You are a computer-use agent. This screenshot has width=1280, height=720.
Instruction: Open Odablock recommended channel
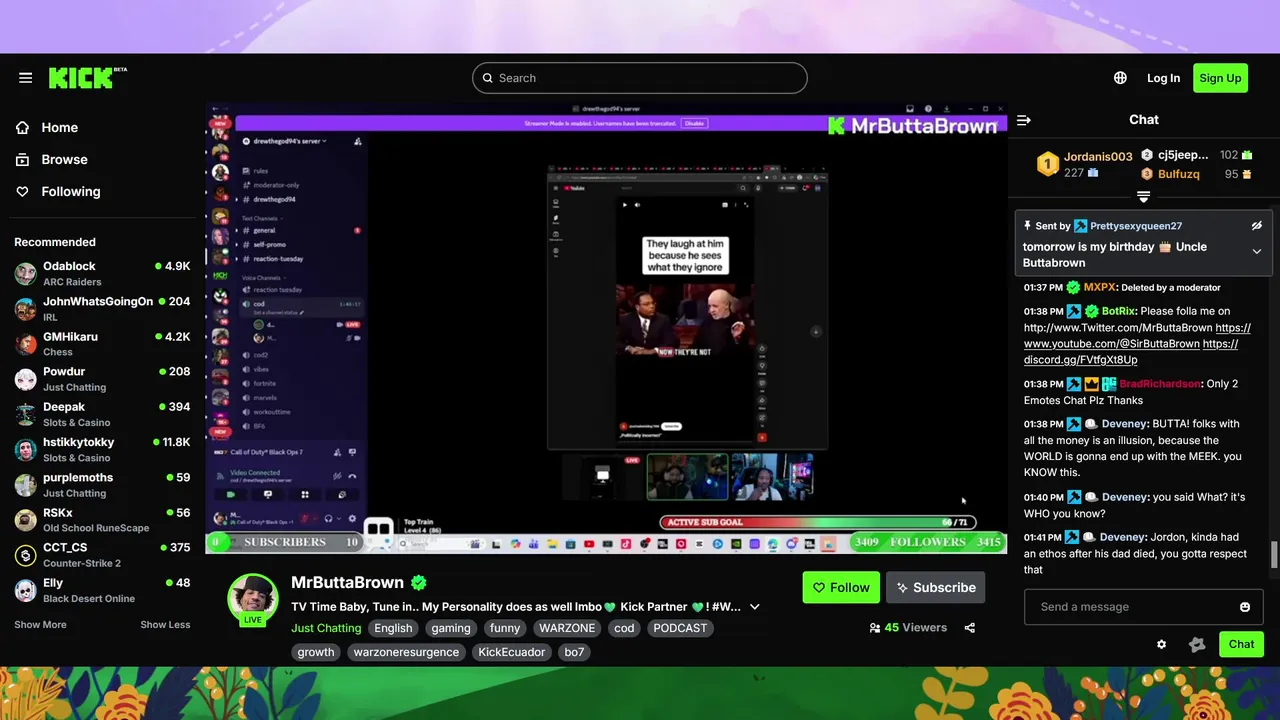102,273
